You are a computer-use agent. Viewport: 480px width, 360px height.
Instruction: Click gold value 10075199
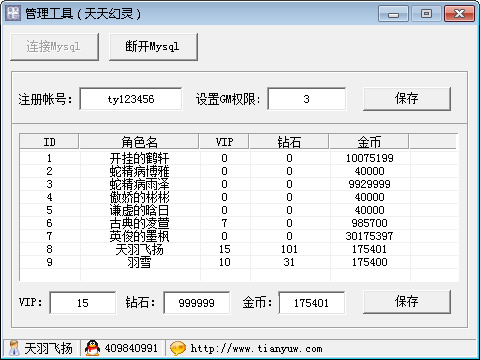click(x=369, y=158)
